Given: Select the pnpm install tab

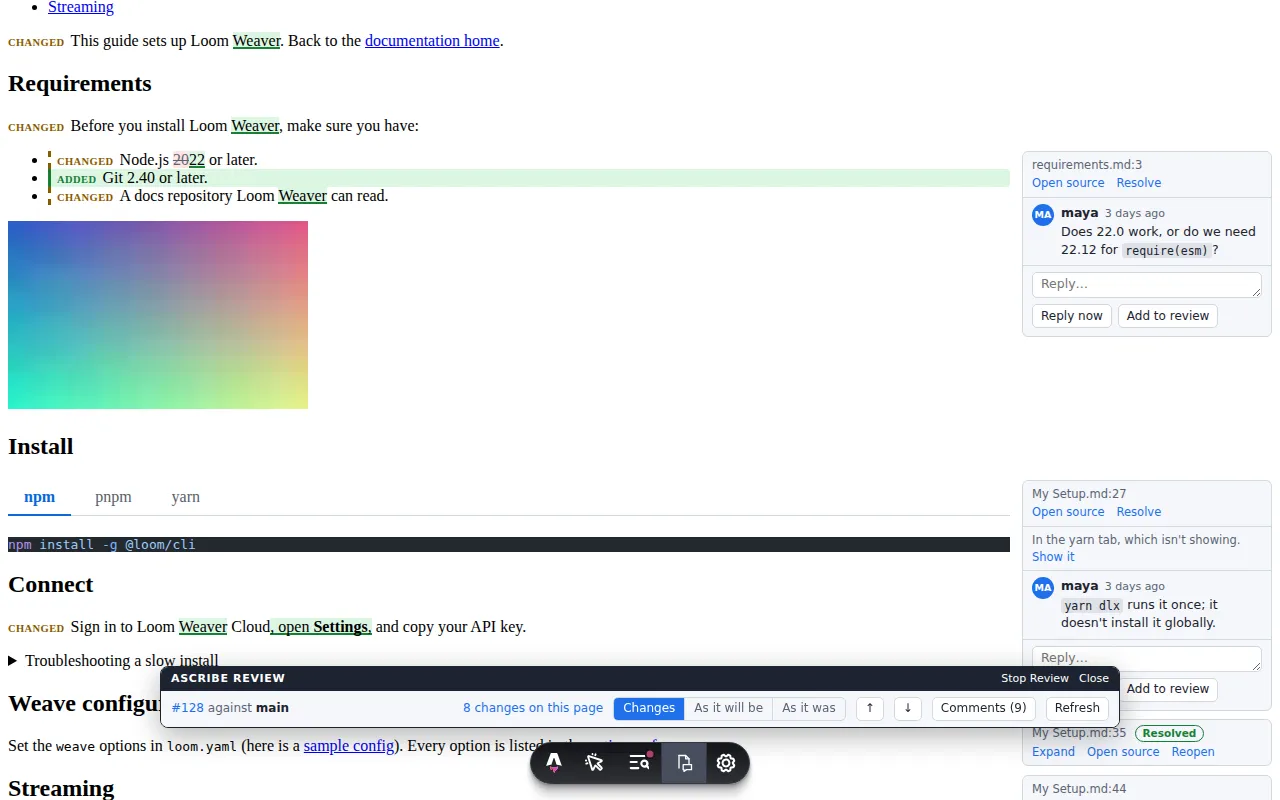Looking at the screenshot, I should [113, 497].
